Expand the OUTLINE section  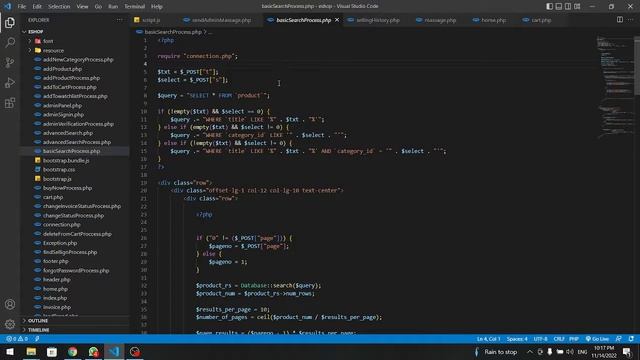click(38, 320)
